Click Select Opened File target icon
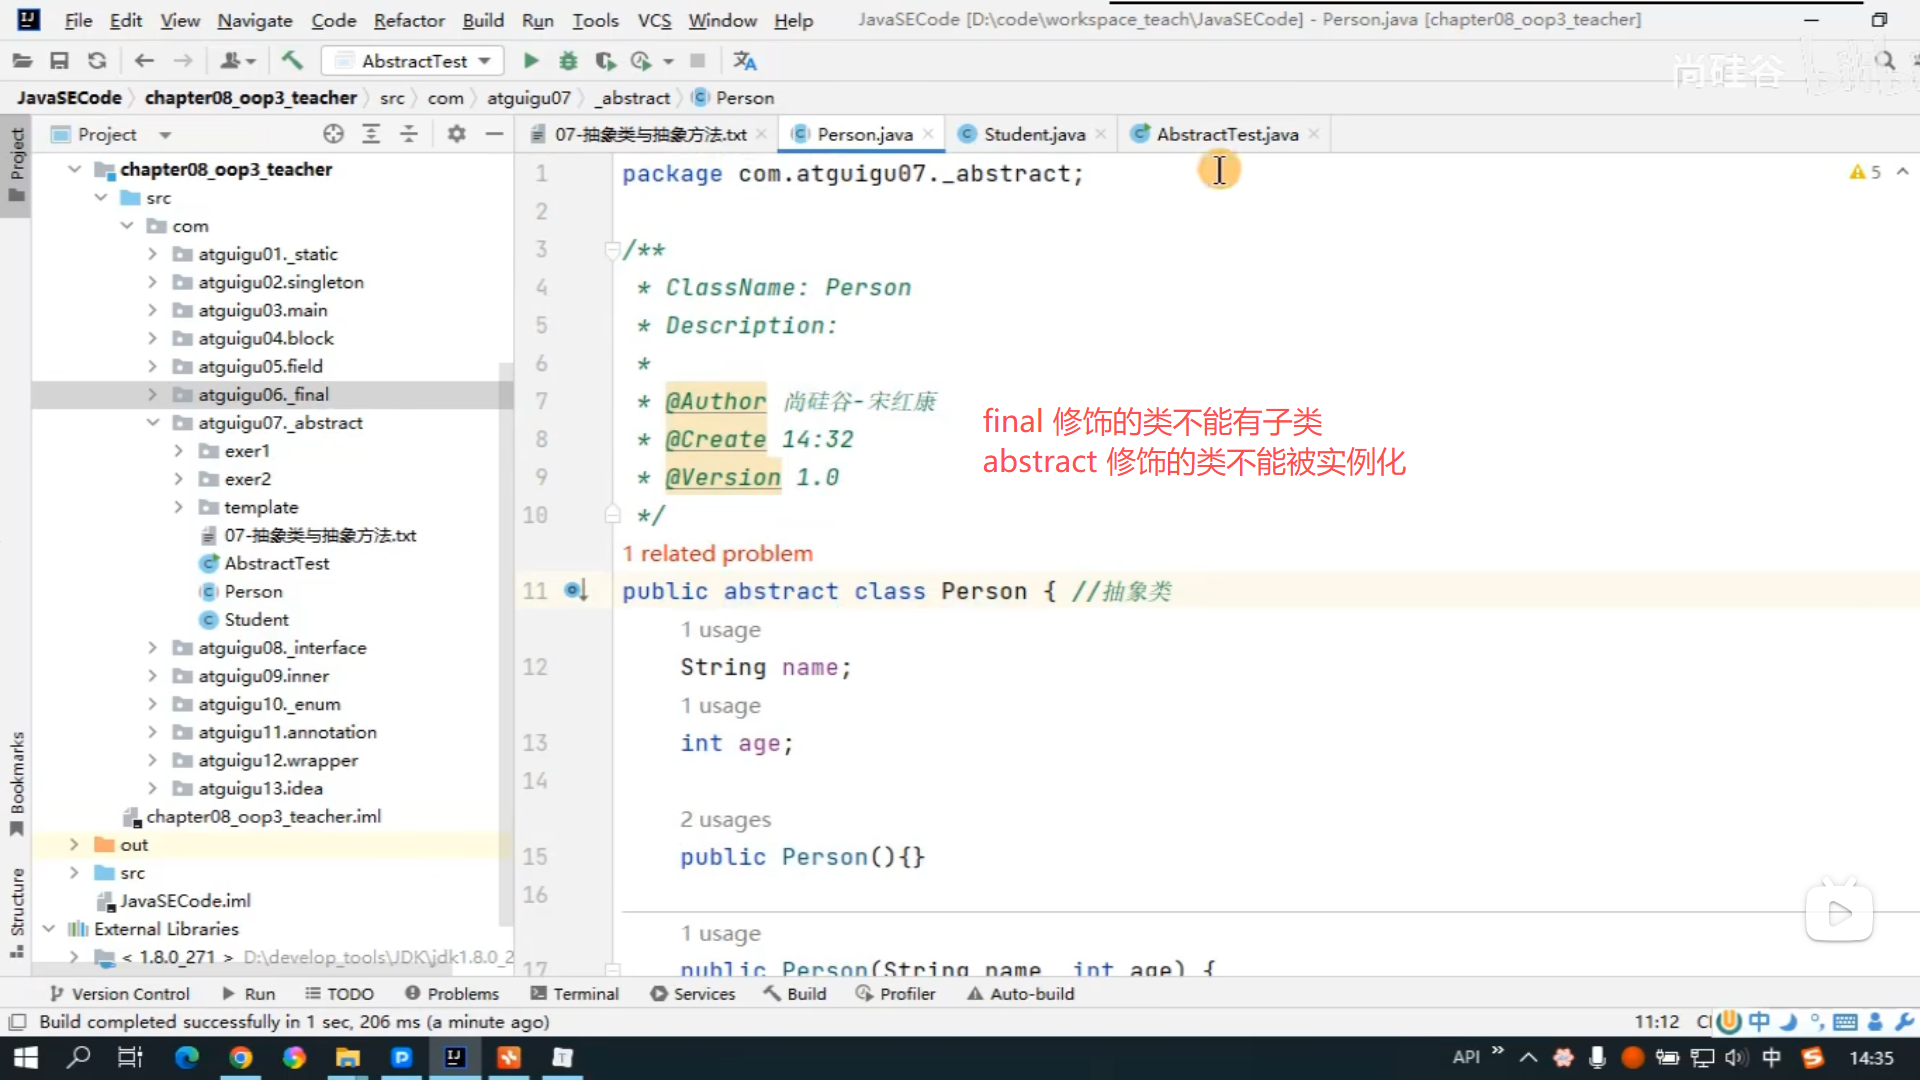Image resolution: width=1920 pixels, height=1080 pixels. point(333,134)
